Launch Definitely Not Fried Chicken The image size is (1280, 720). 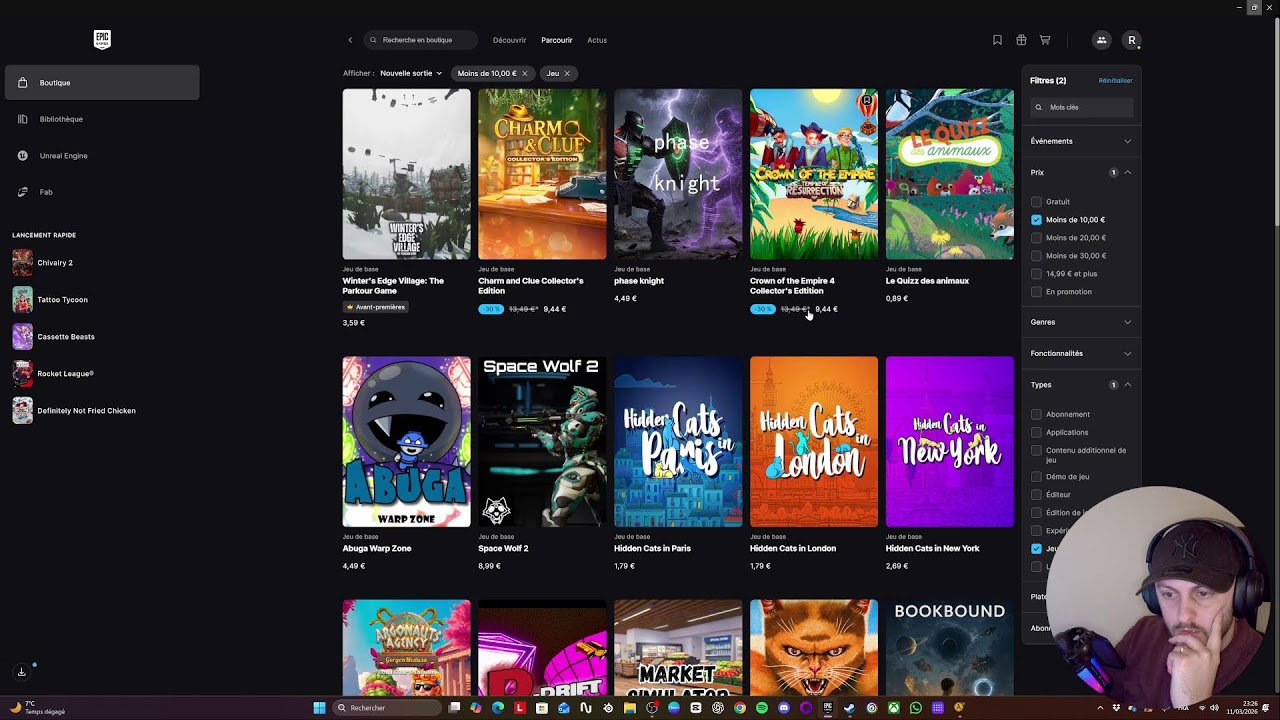click(x=75, y=411)
